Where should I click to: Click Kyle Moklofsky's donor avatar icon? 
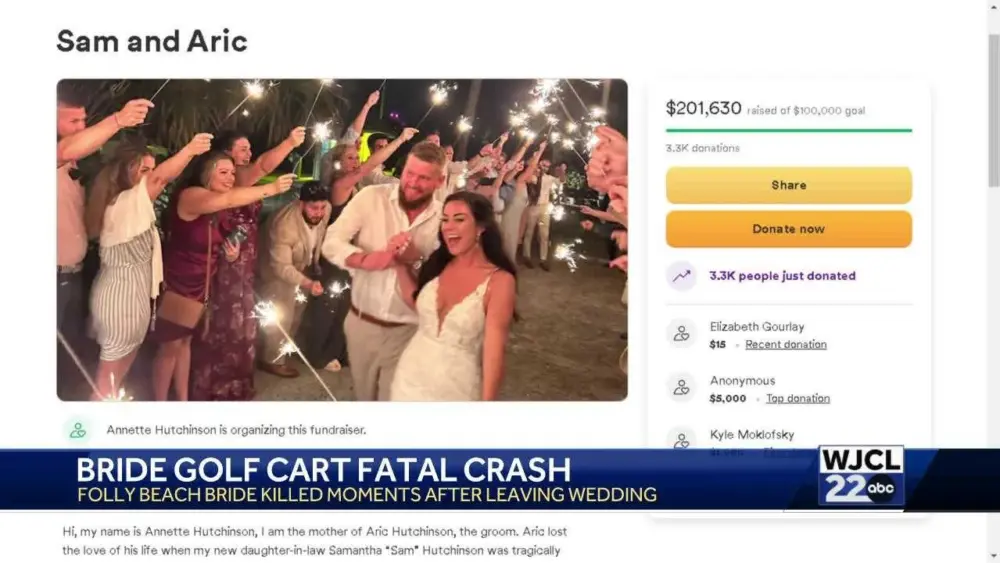[x=681, y=439]
